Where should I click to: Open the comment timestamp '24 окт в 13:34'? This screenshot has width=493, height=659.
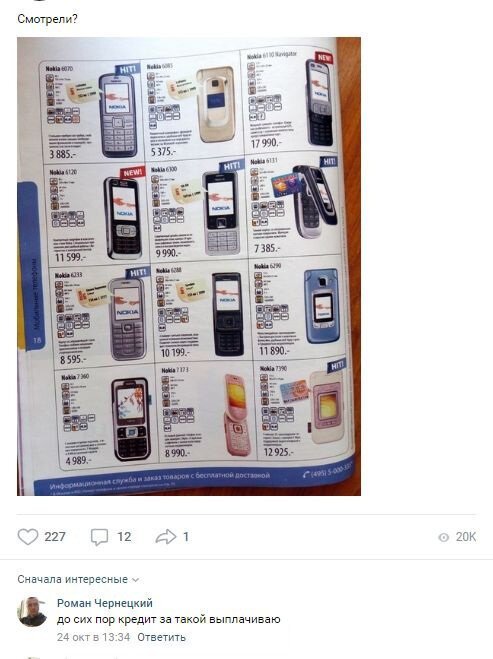point(93,637)
